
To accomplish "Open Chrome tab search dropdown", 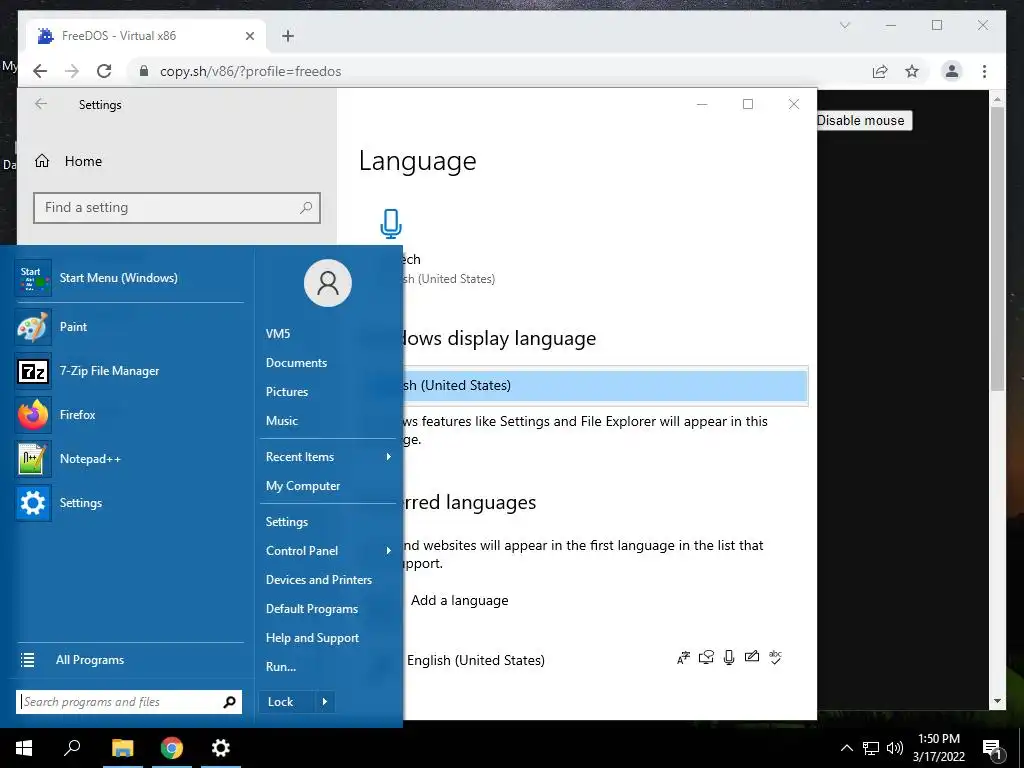I will [844, 25].
